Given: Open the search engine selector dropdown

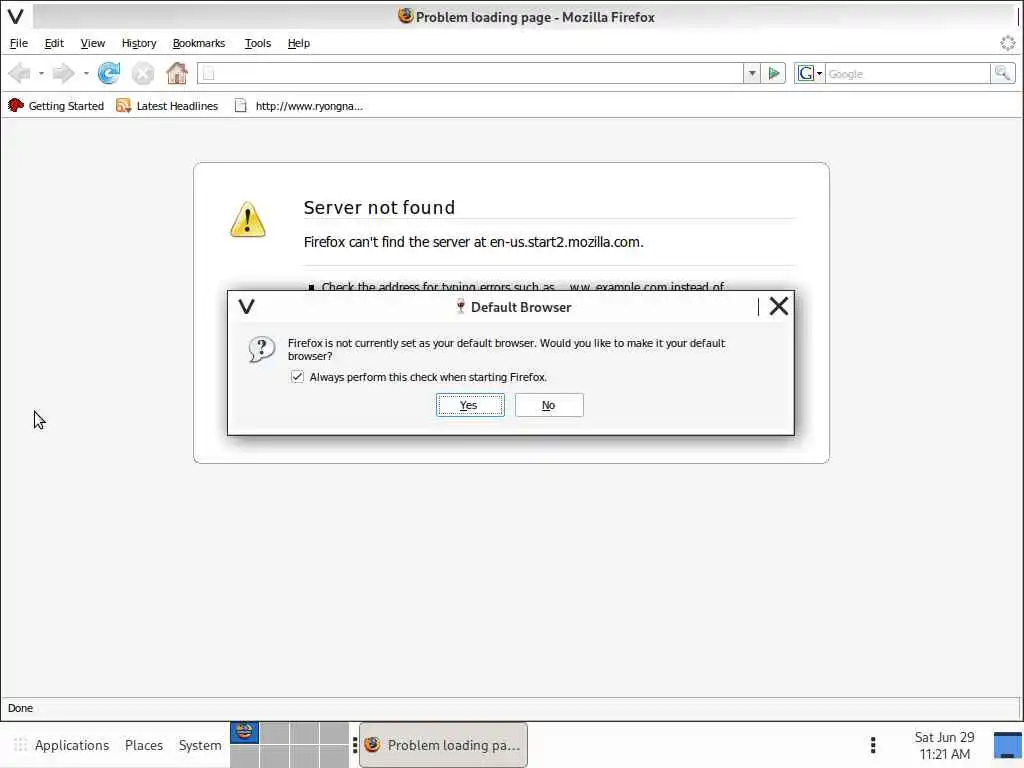Looking at the screenshot, I should 820,73.
